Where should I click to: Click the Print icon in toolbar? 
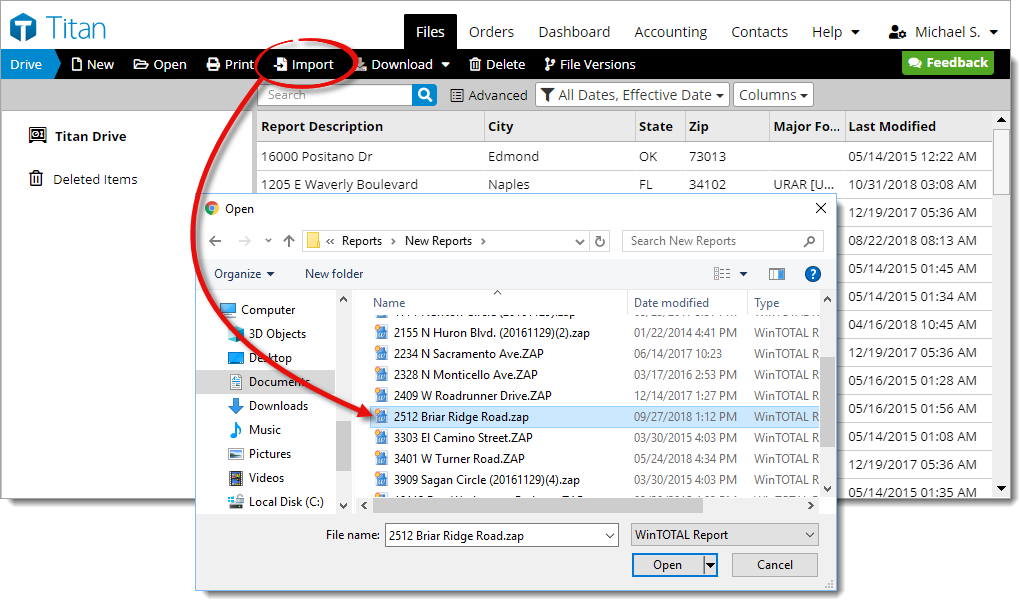click(x=213, y=64)
